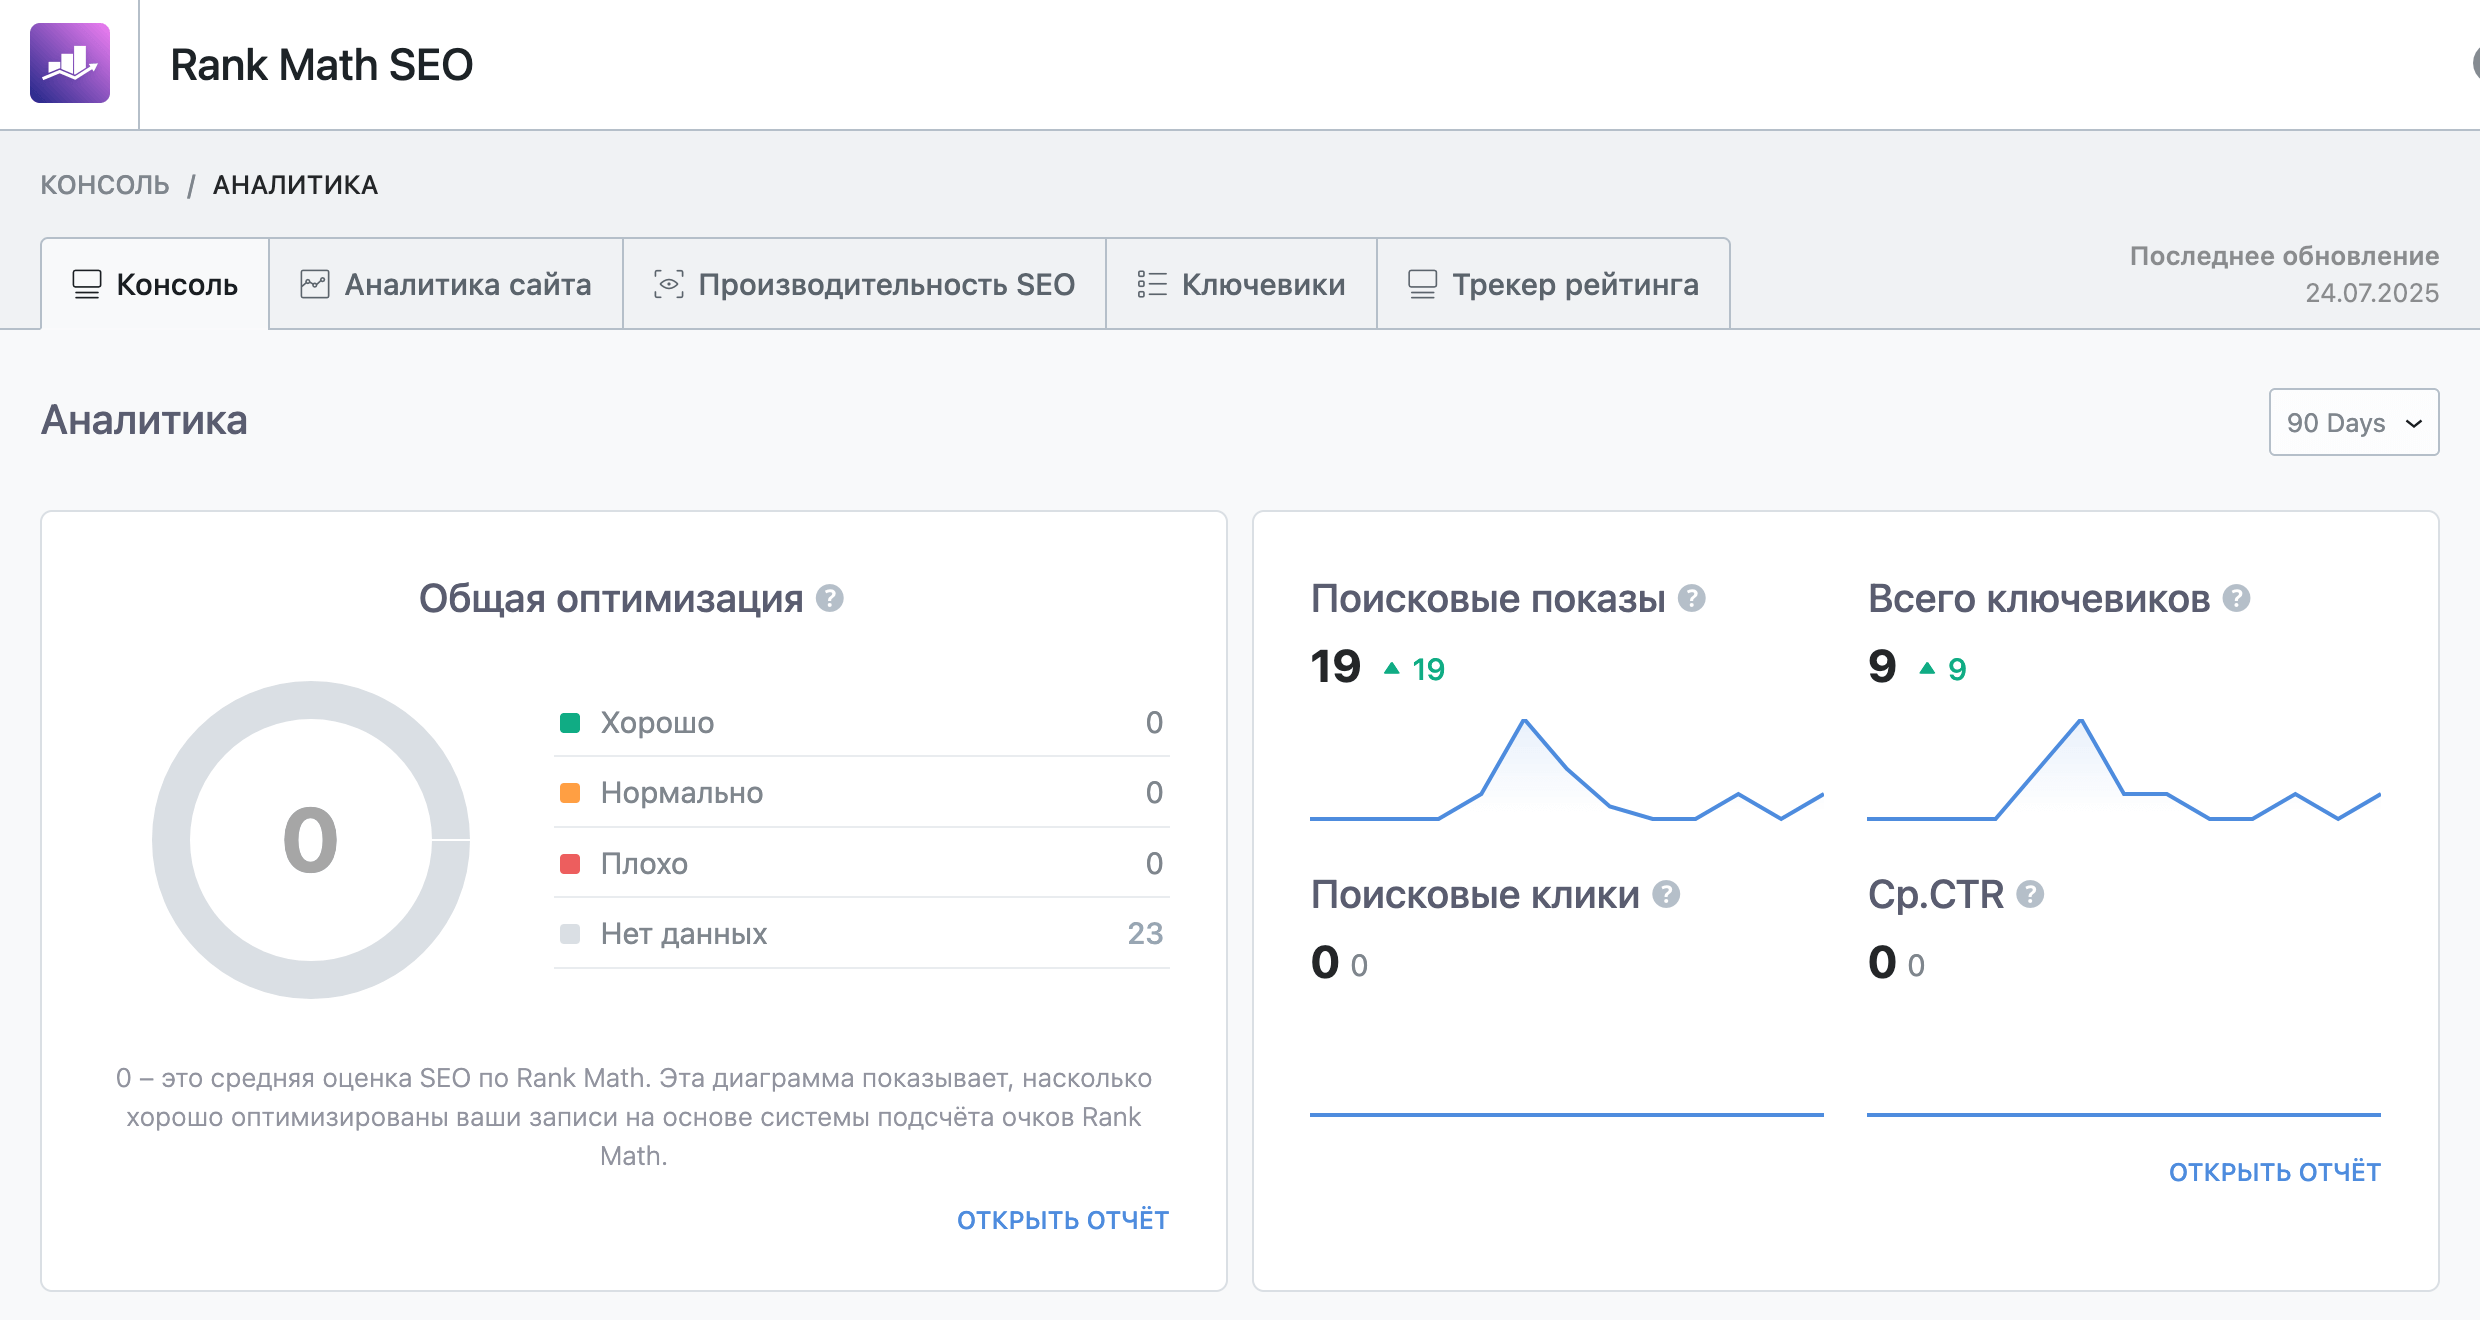Select the Ключевики tab
Screen dimensions: 2480x1320
pos(1241,284)
